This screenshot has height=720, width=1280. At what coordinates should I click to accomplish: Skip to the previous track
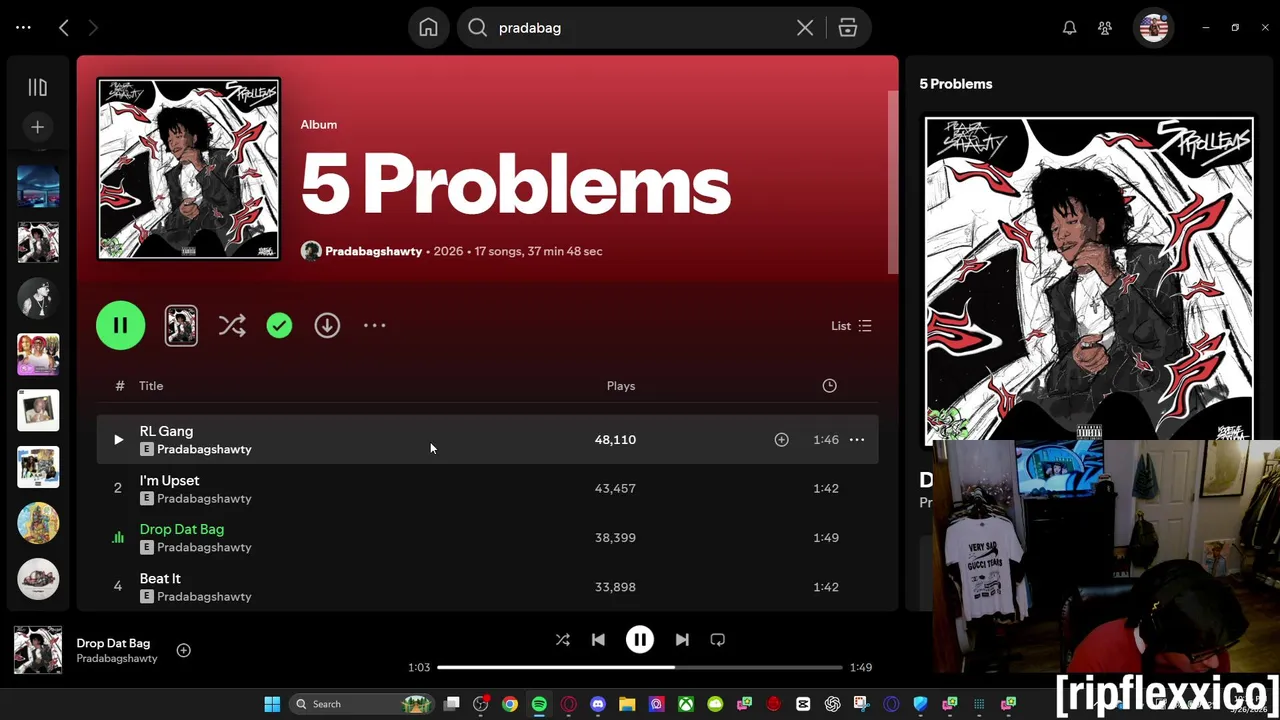(x=598, y=640)
